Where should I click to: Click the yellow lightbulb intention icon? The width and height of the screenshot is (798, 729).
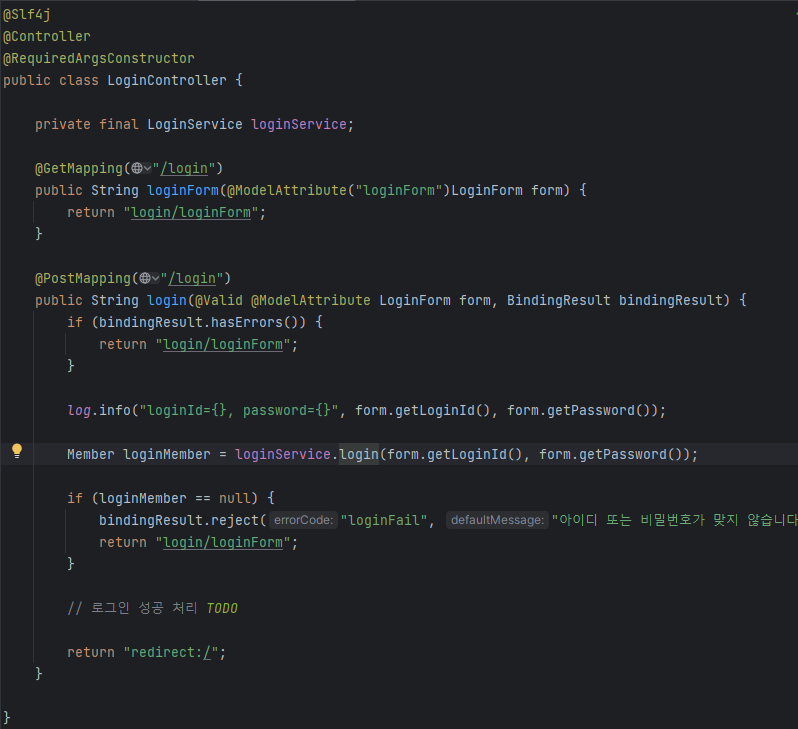[x=17, y=451]
